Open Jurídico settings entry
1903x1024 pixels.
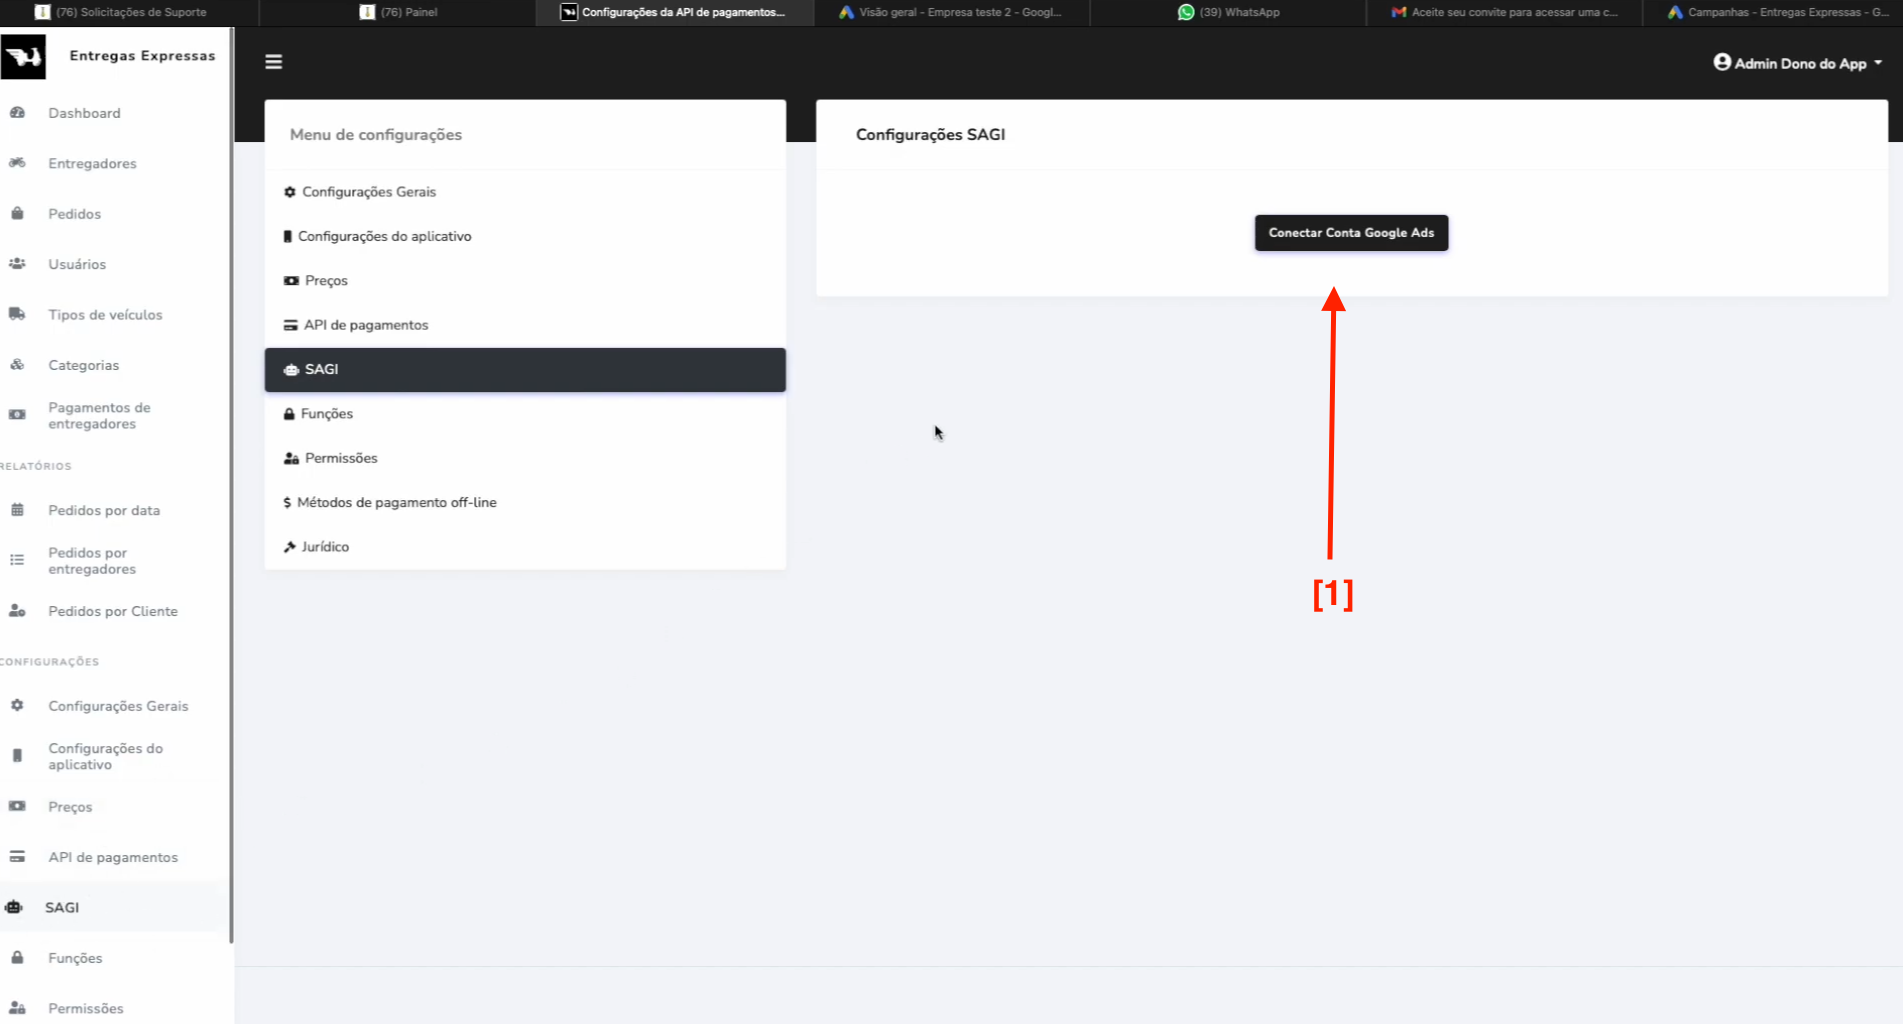tap(325, 547)
